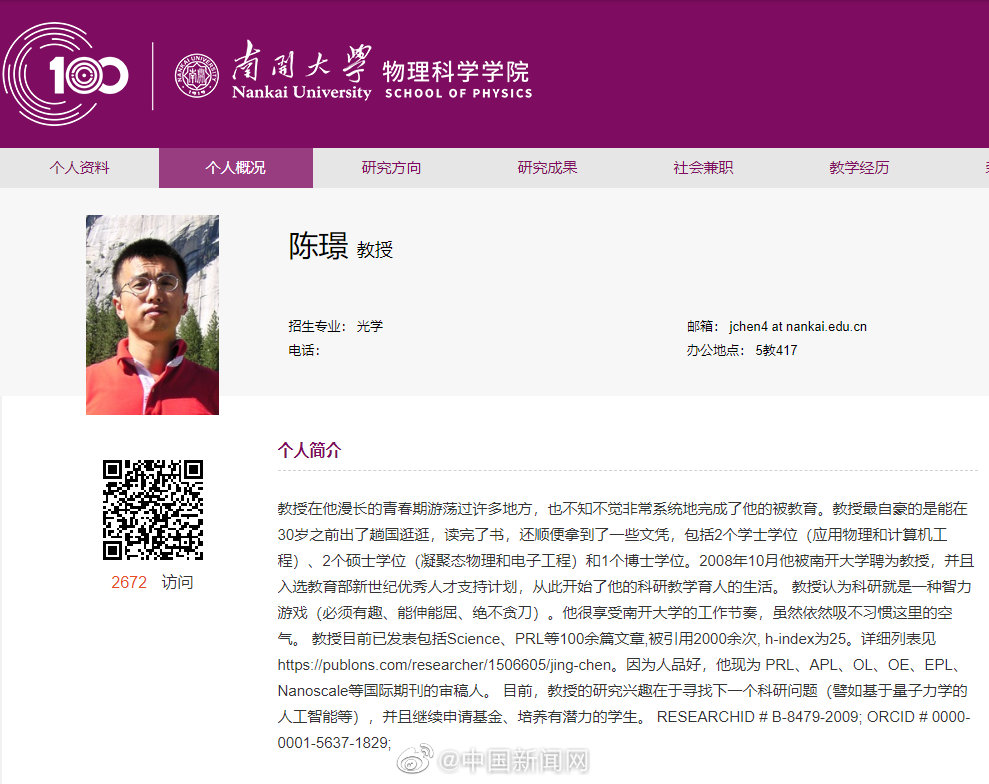The height and width of the screenshot is (784, 989).
Task: Click the name 陈璟
Action: point(319,246)
